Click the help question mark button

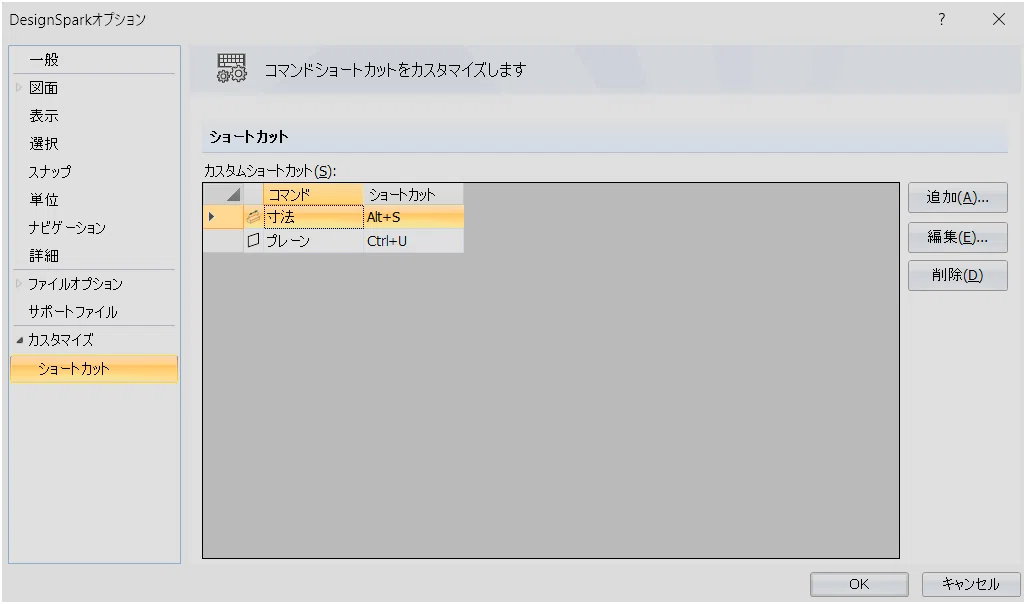tap(942, 19)
